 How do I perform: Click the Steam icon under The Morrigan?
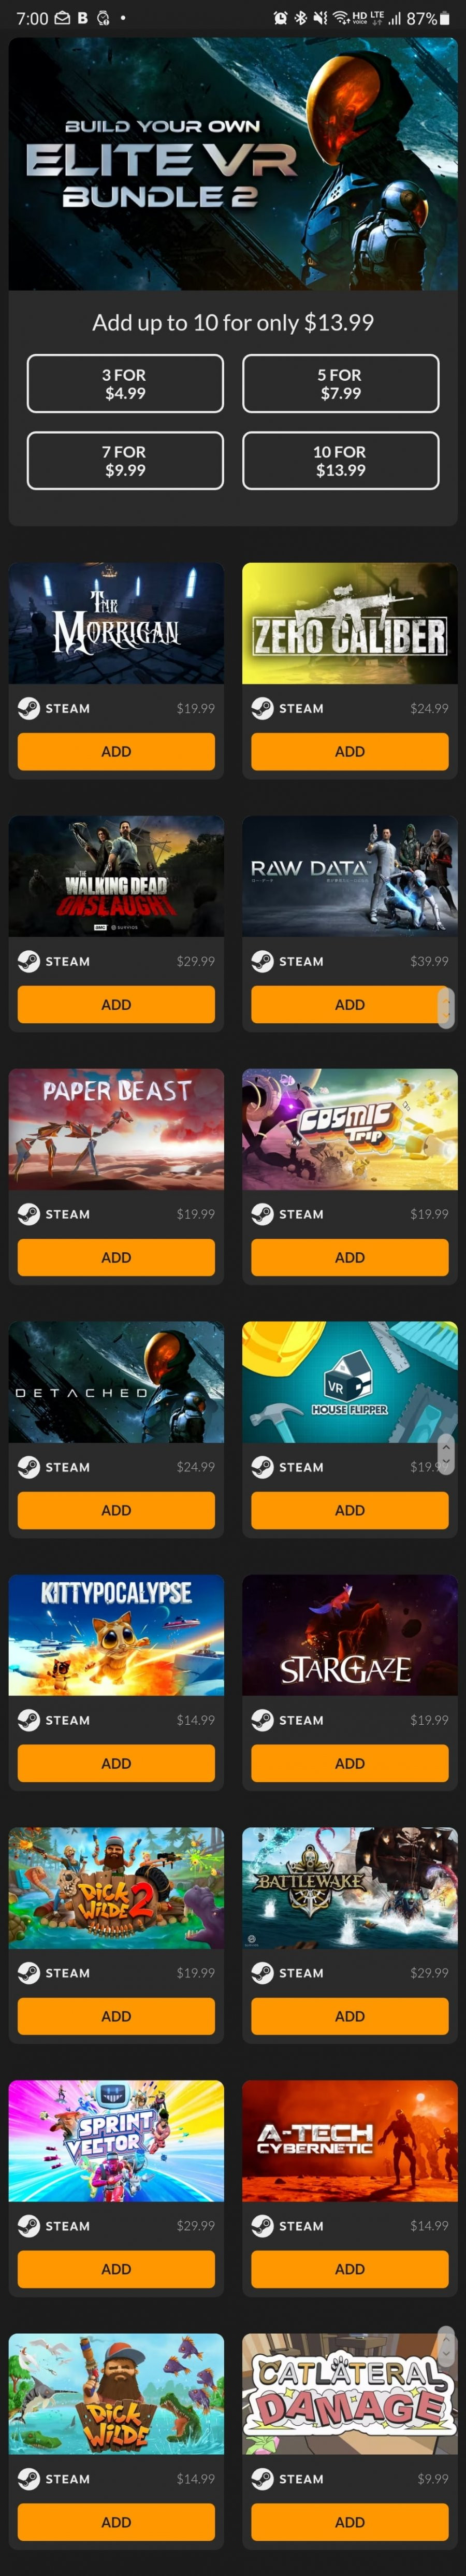tap(28, 708)
